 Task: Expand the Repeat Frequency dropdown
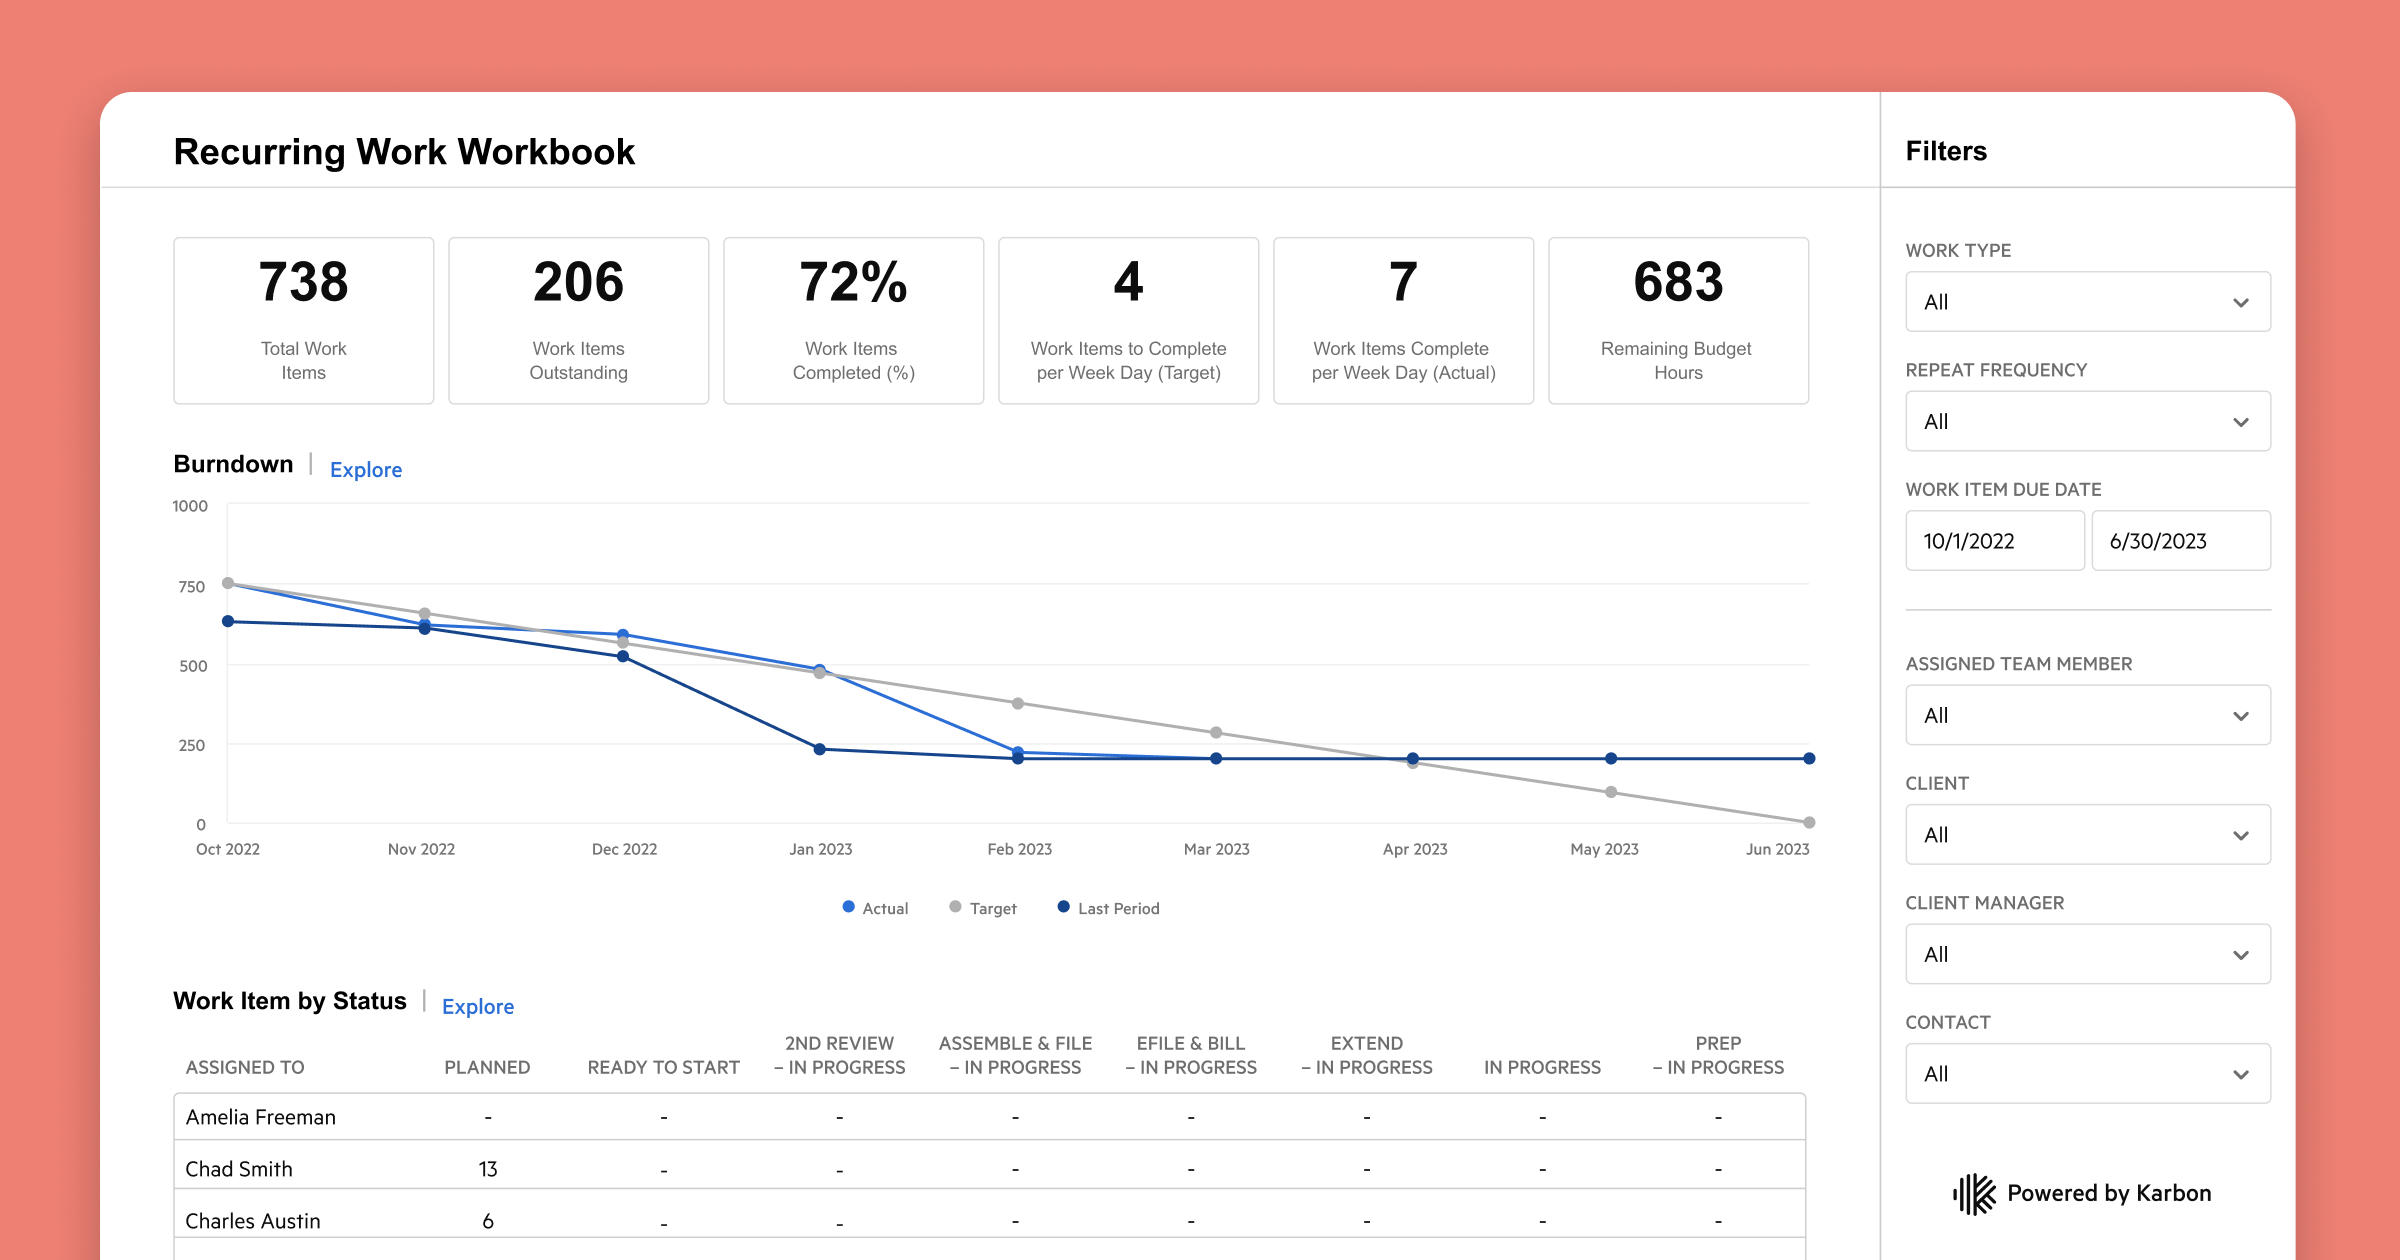pyautogui.click(x=2087, y=422)
